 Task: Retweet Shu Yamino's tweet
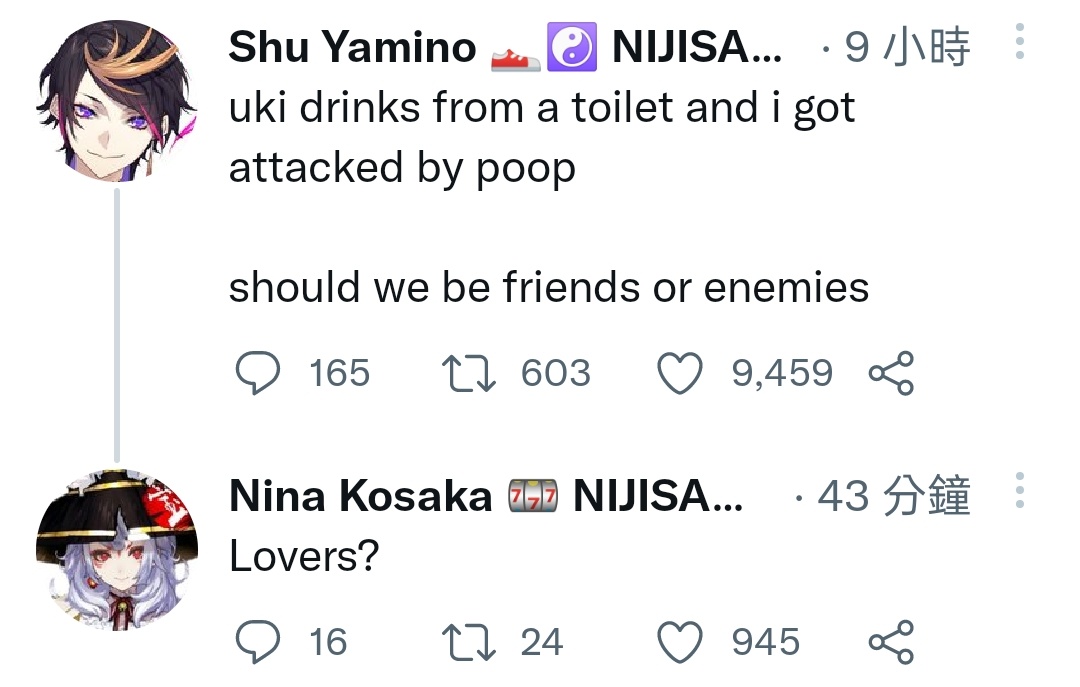click(467, 373)
